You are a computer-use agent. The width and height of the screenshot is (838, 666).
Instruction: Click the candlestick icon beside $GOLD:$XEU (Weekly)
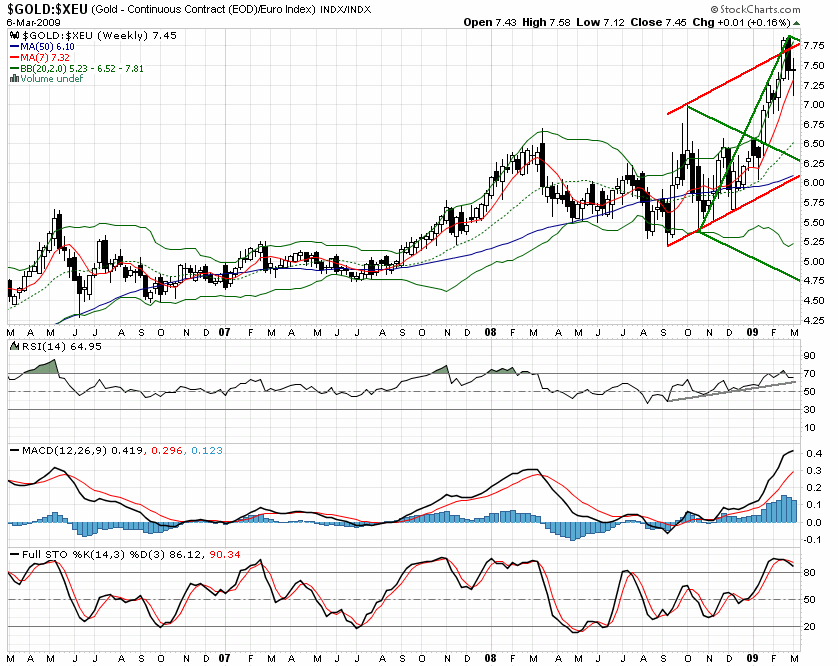coord(14,36)
